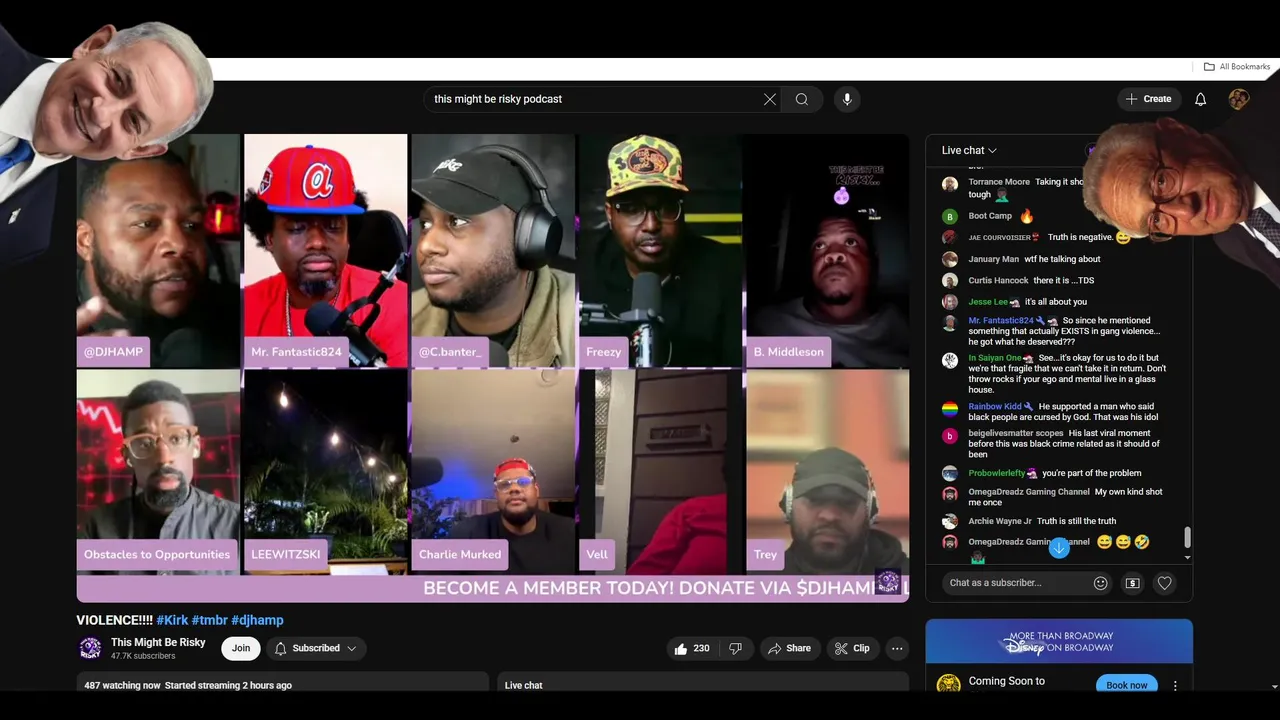Click the B. Middleson video tile
This screenshot has width=1280, height=720.
828,251
